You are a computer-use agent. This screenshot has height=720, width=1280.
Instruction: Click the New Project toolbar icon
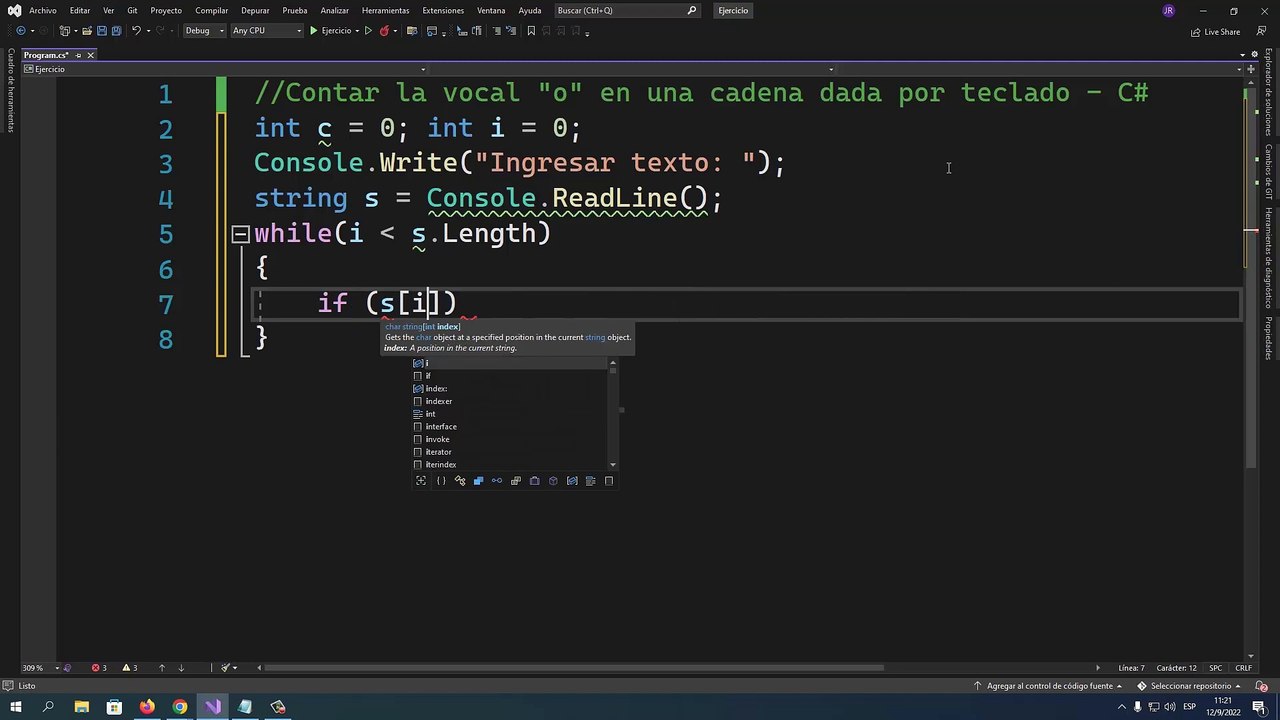[x=65, y=31]
